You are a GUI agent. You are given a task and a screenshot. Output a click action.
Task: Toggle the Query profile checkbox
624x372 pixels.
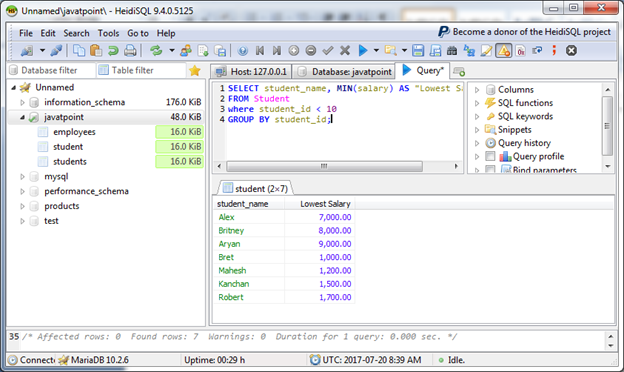[x=490, y=156]
